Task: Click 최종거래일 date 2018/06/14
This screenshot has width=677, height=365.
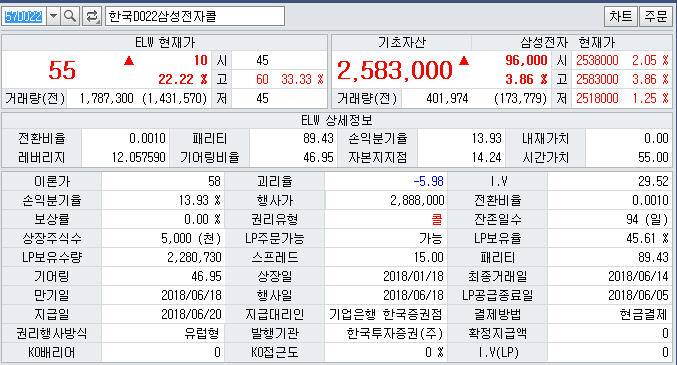Action: click(638, 276)
